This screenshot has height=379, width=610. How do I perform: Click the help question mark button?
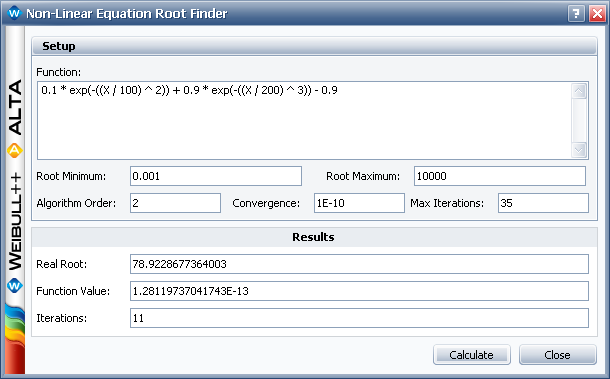[x=576, y=14]
